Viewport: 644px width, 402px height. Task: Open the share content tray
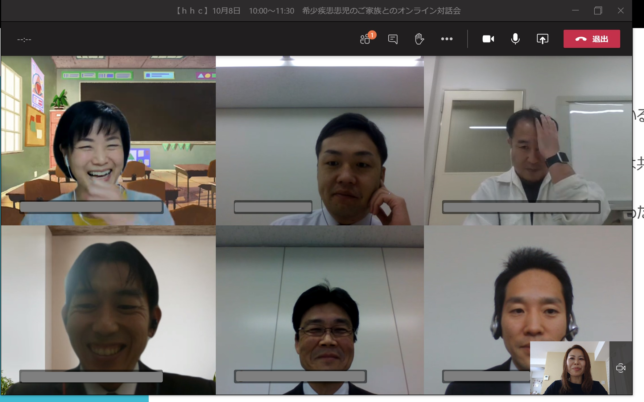coord(542,39)
